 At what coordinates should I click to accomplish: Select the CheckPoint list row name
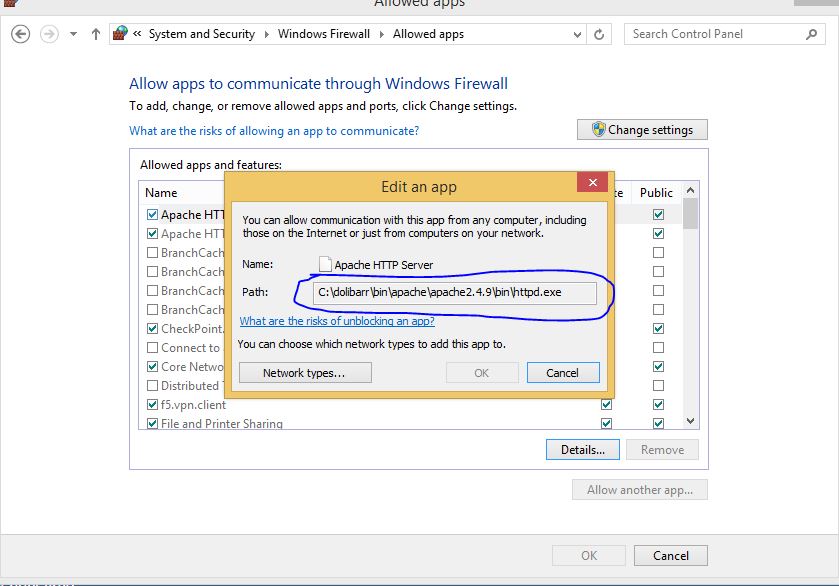click(x=192, y=329)
